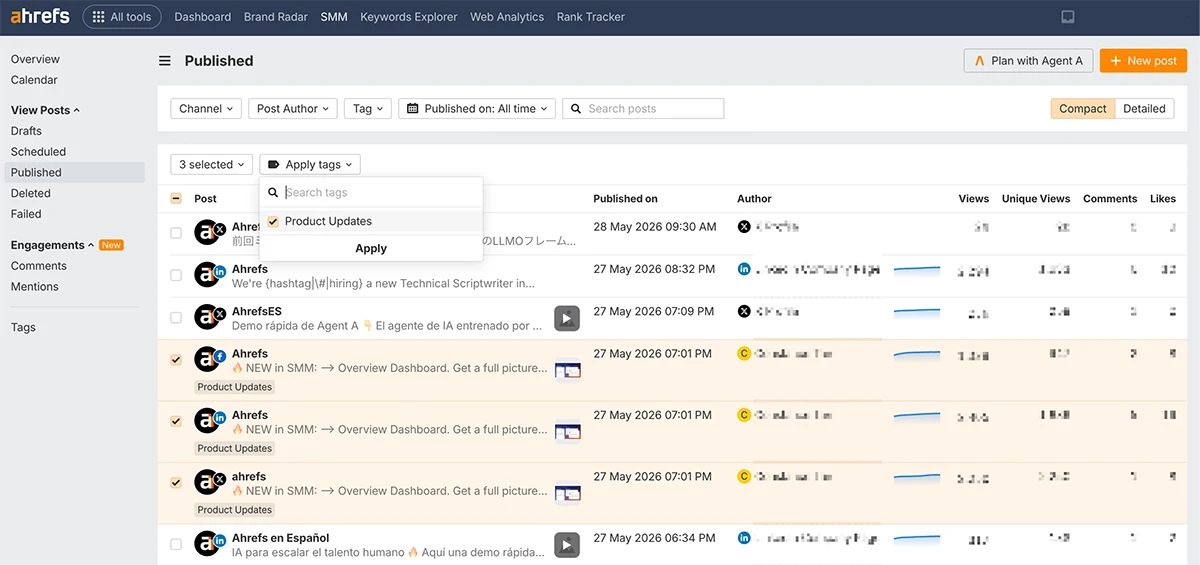Click the calendar icon in Published on filter

tap(412, 109)
